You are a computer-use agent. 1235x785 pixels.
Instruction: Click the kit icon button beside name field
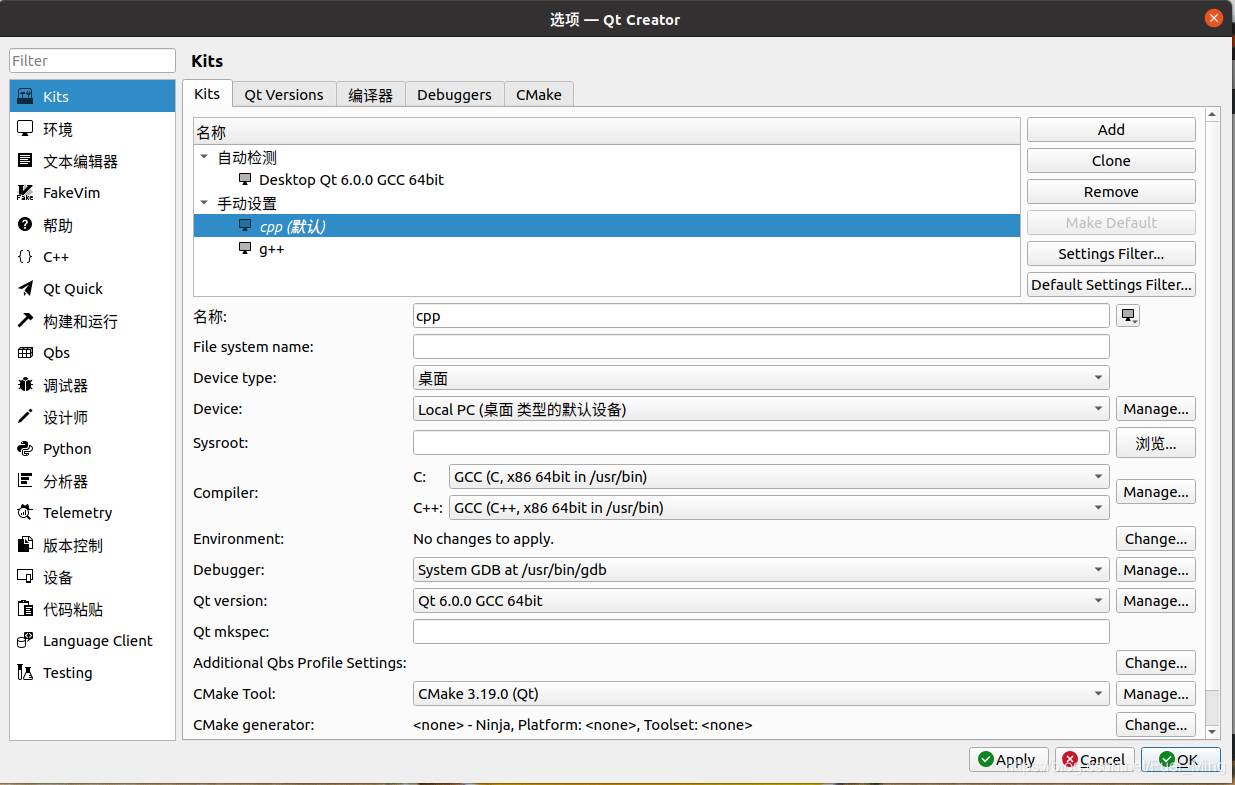coord(1128,316)
